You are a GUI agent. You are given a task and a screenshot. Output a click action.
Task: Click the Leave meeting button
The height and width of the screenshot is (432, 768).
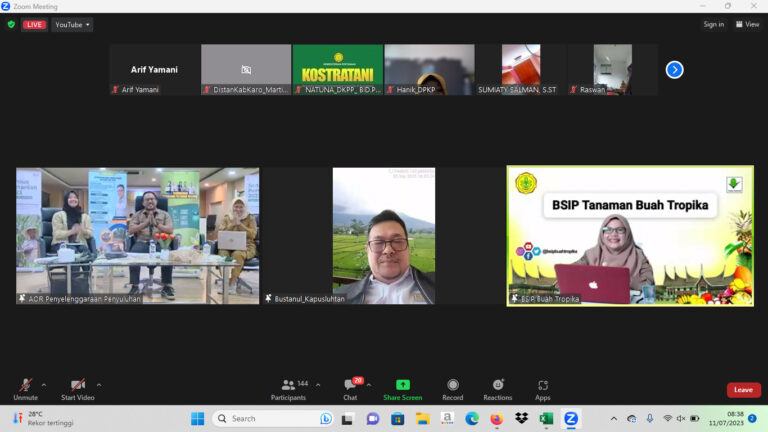pyautogui.click(x=744, y=390)
